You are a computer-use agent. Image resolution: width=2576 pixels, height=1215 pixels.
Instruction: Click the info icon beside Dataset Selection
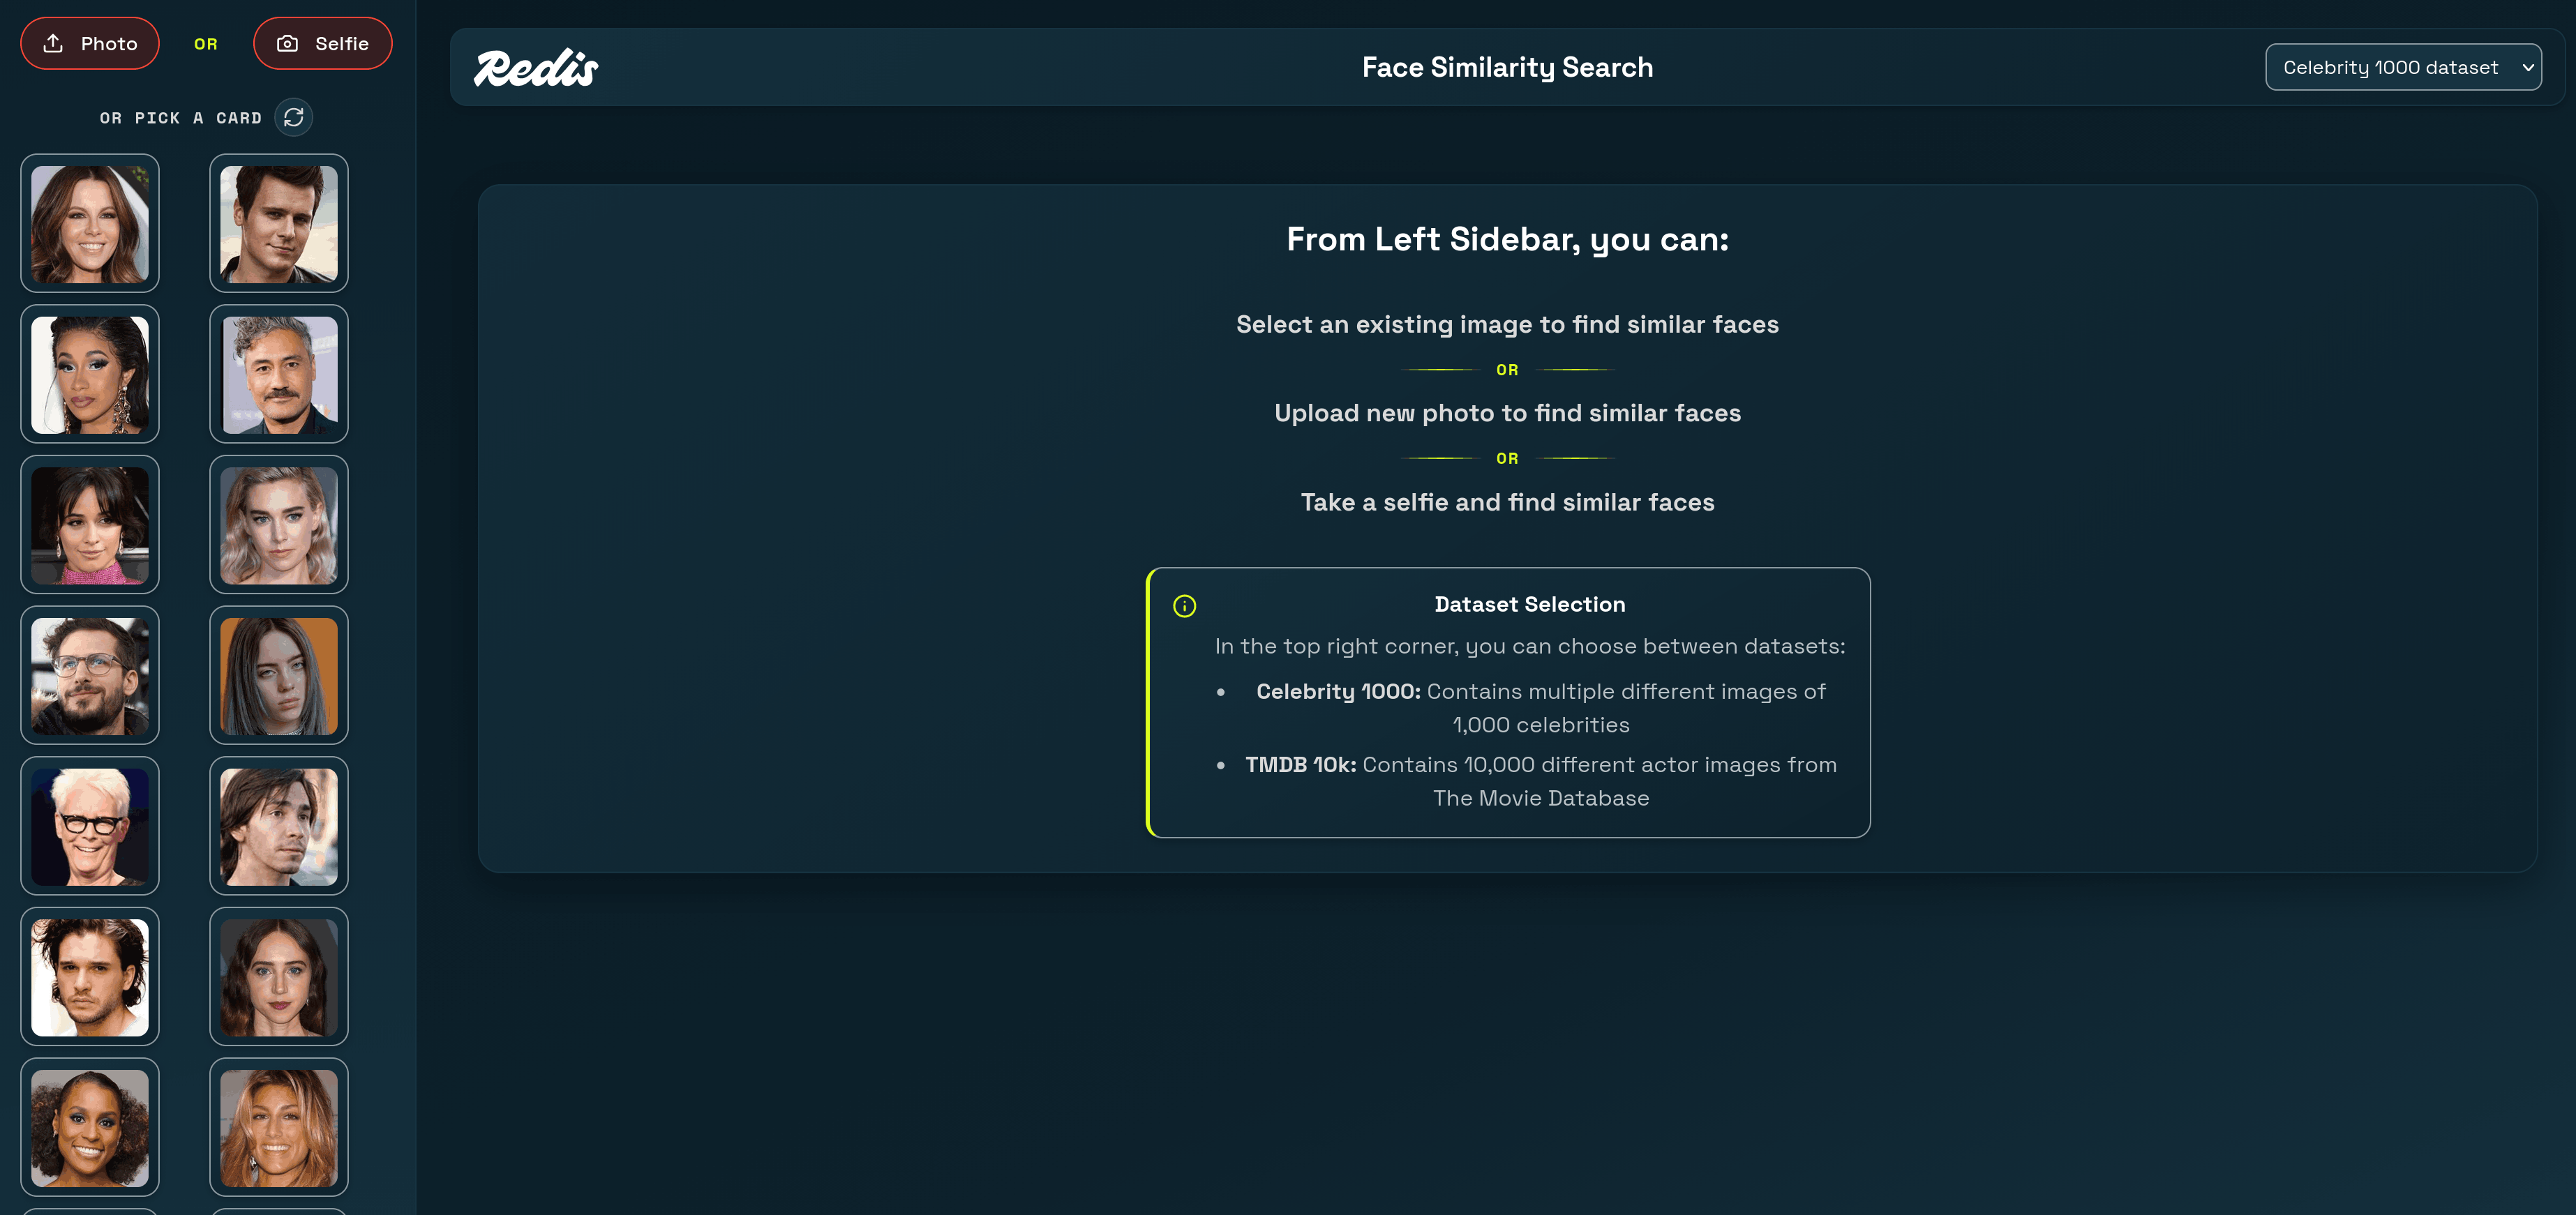[x=1184, y=606]
